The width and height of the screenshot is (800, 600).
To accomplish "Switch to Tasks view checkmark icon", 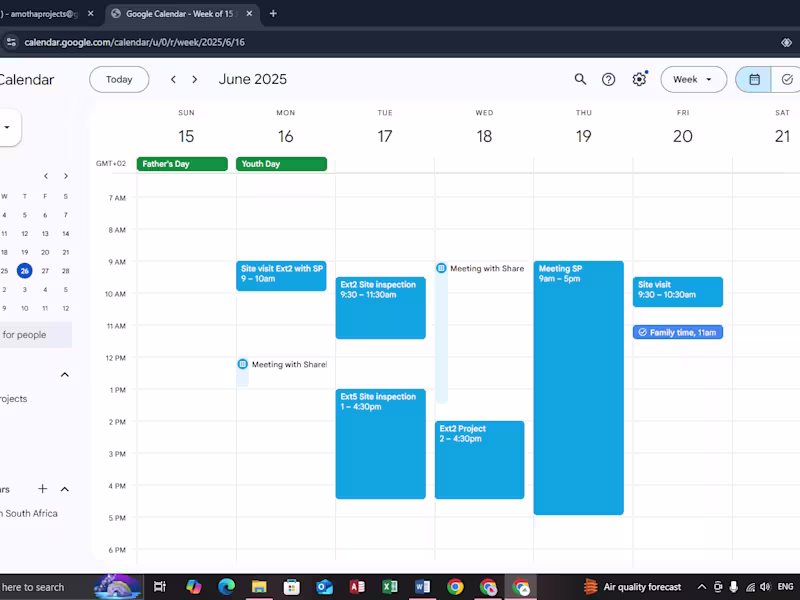I will click(x=786, y=79).
